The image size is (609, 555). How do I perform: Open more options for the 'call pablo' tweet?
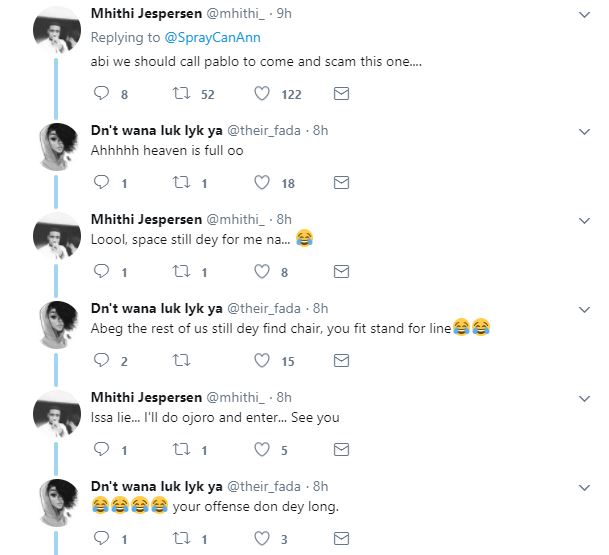(x=585, y=14)
